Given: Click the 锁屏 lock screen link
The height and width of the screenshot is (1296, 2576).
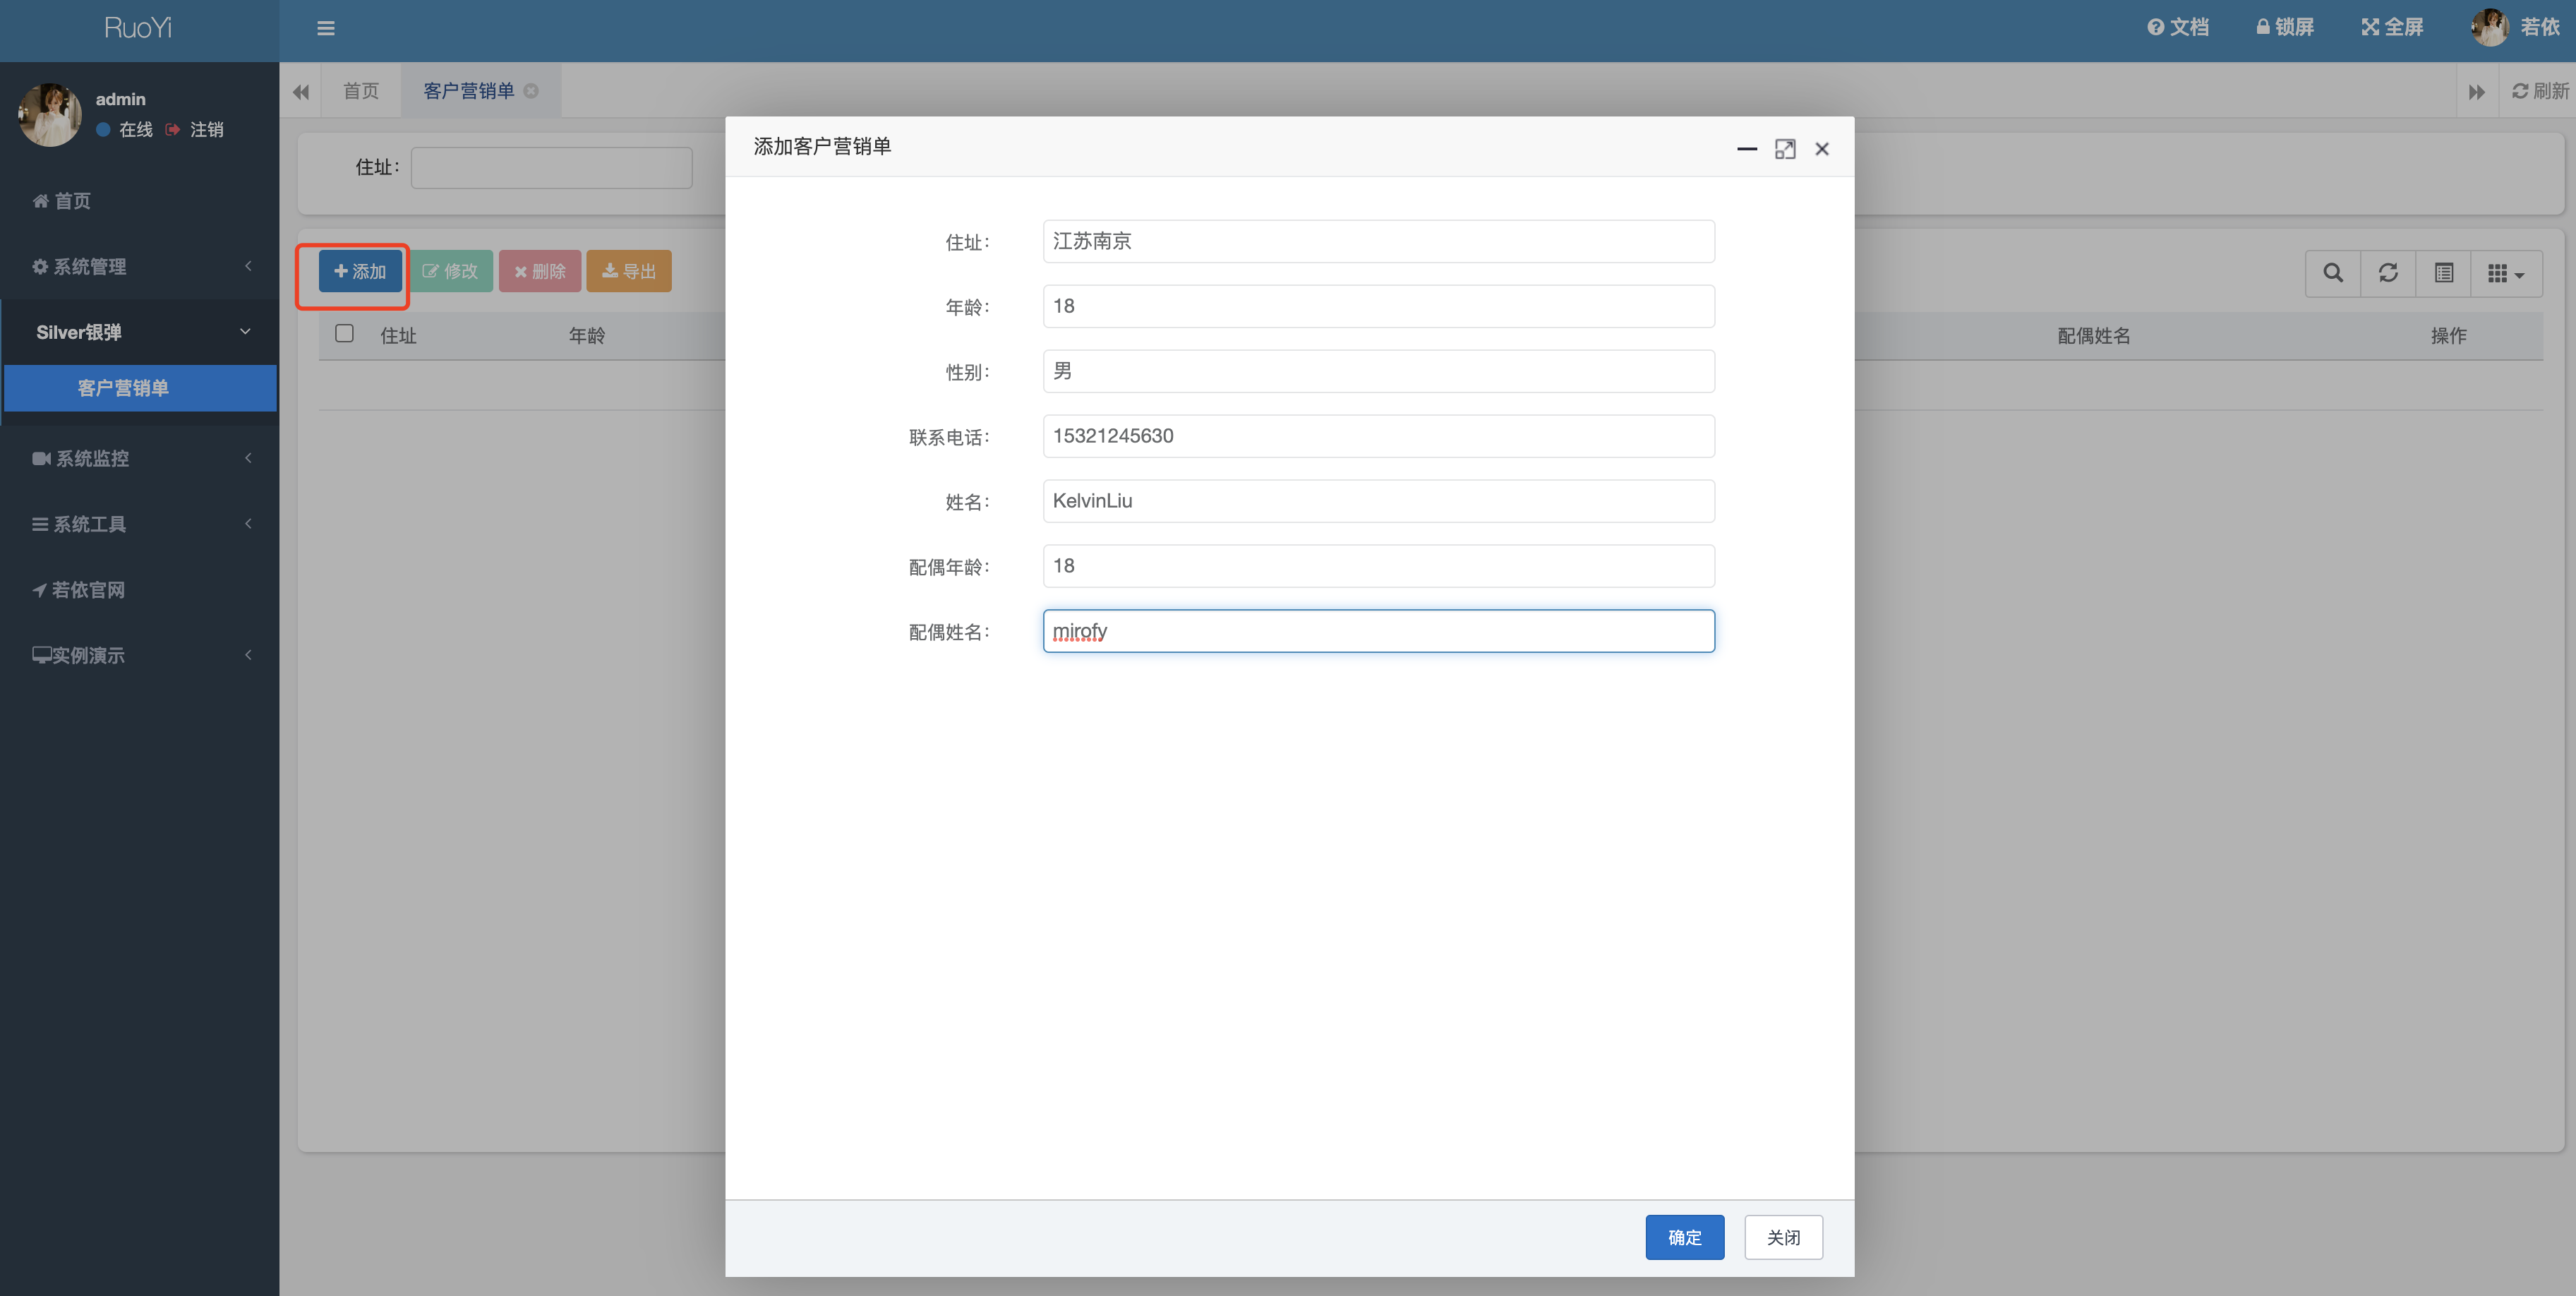Looking at the screenshot, I should tap(2285, 27).
